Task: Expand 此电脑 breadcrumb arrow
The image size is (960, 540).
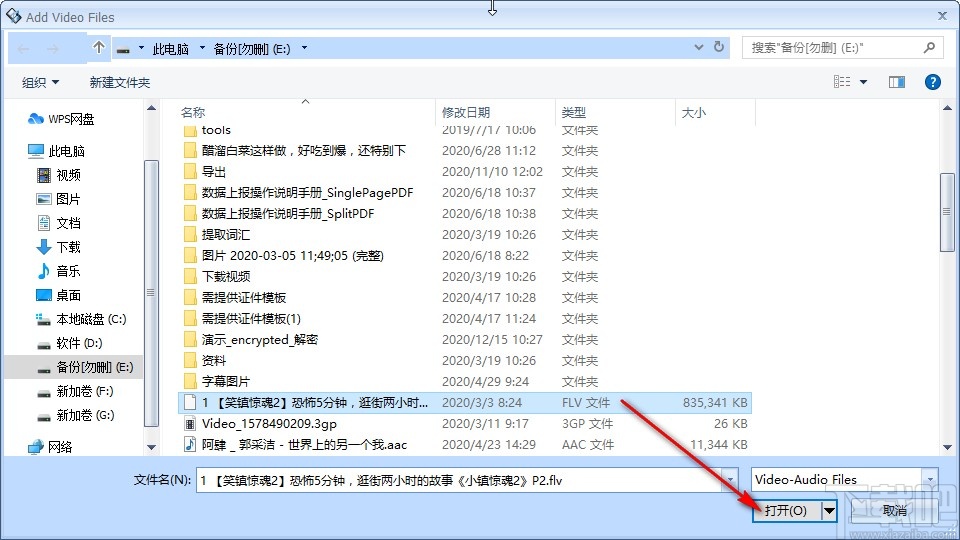Action: click(202, 48)
